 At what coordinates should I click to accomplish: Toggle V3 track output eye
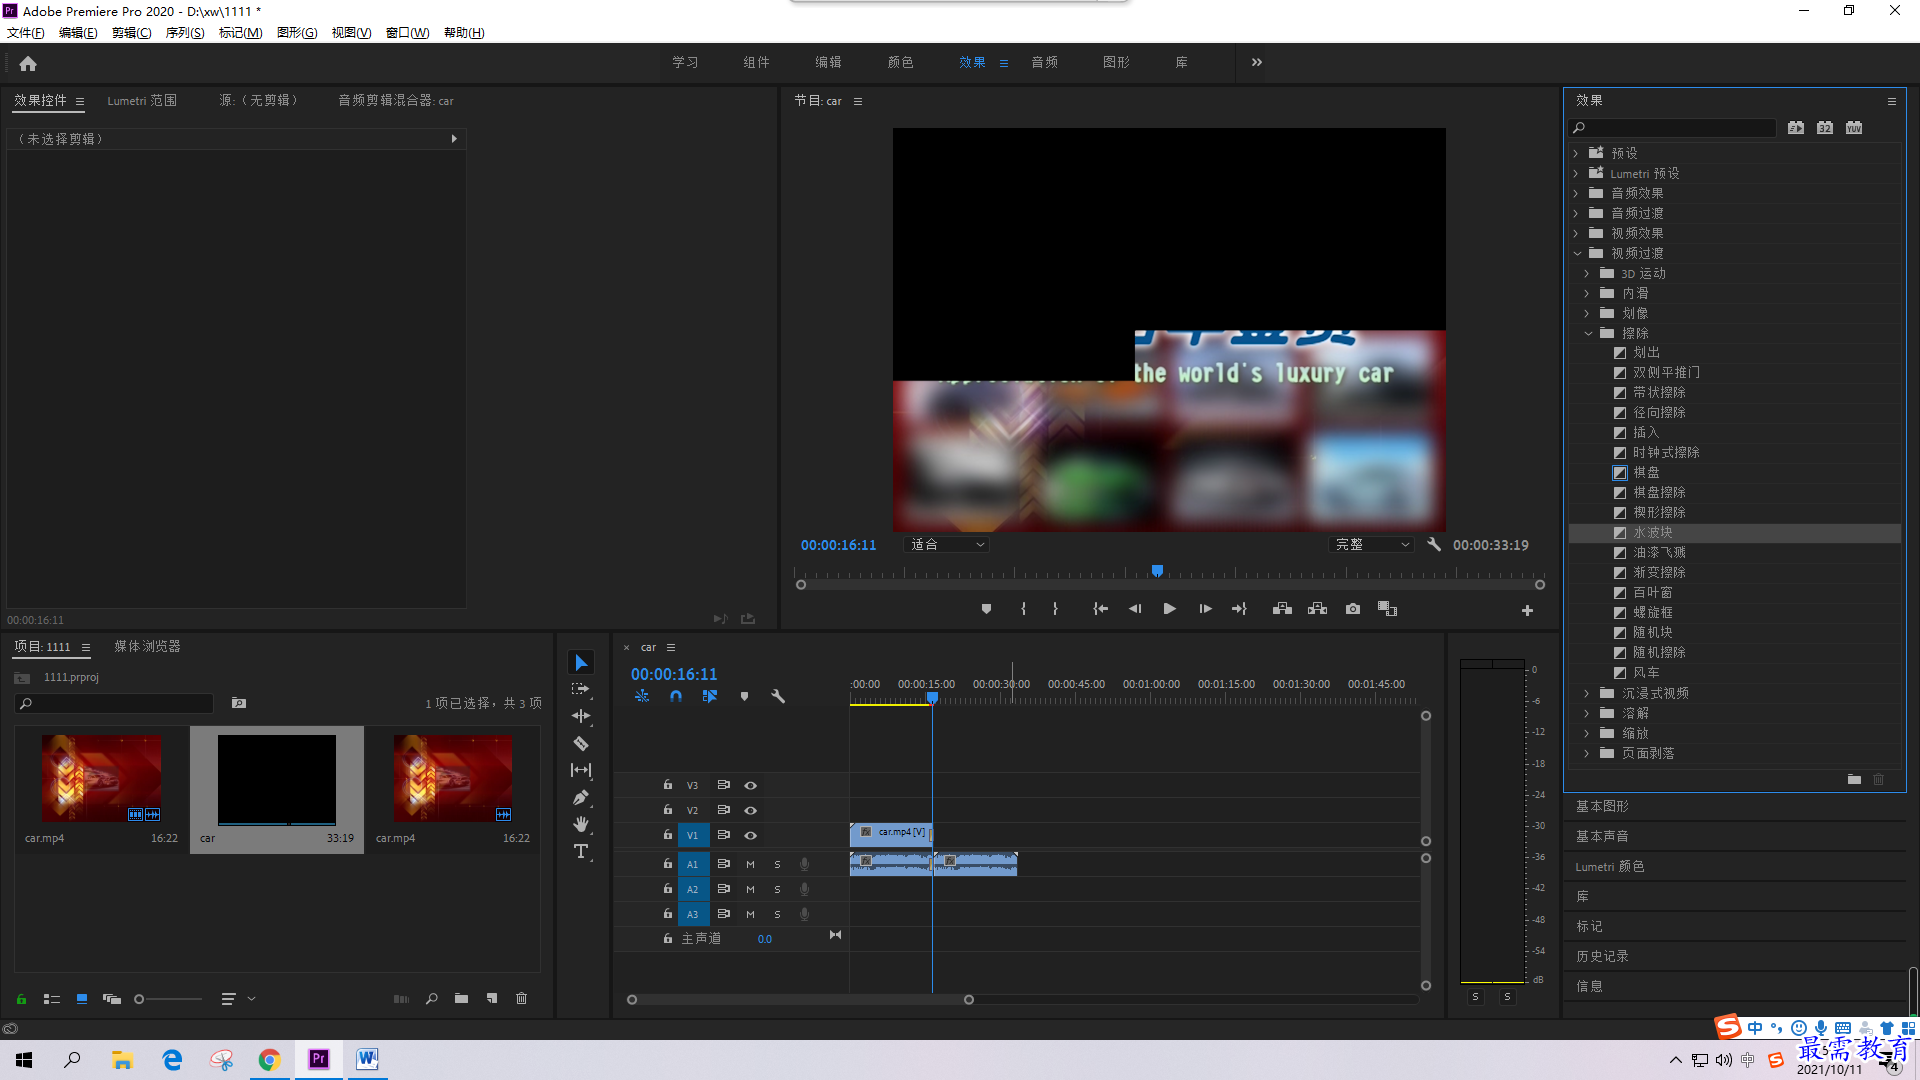click(750, 785)
